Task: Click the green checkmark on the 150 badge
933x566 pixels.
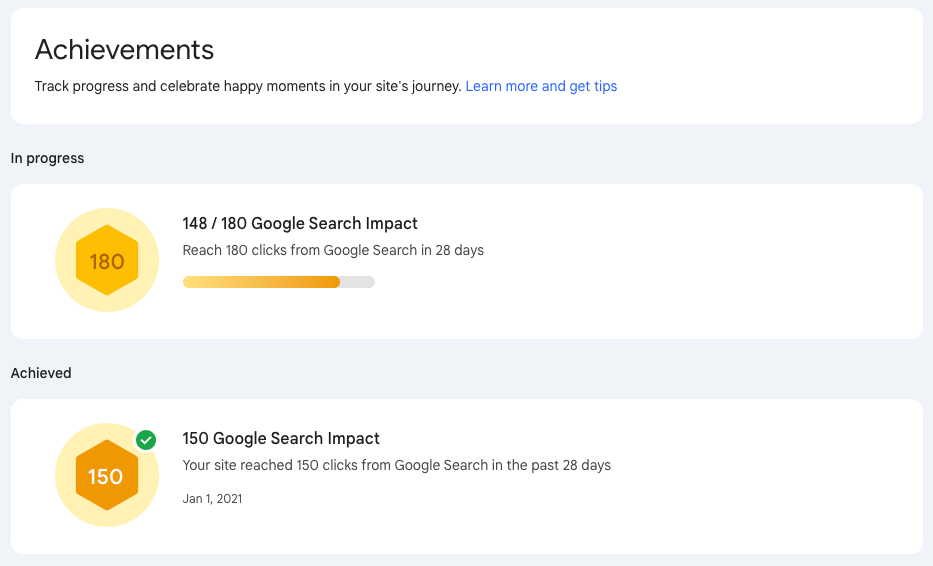Action: click(x=146, y=440)
